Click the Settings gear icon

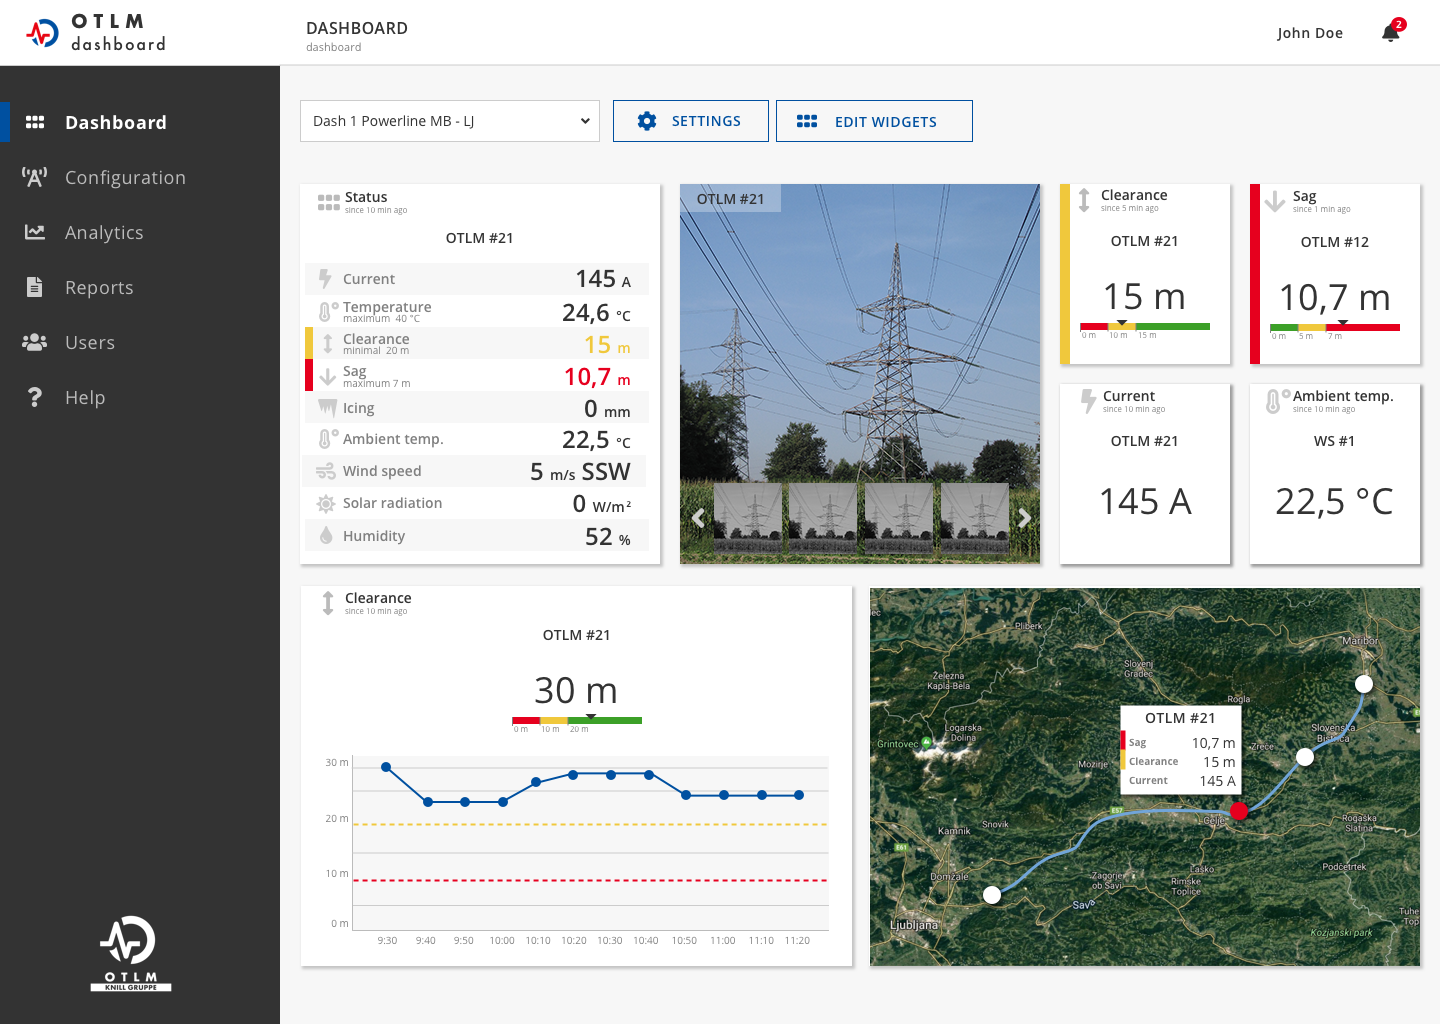point(647,121)
